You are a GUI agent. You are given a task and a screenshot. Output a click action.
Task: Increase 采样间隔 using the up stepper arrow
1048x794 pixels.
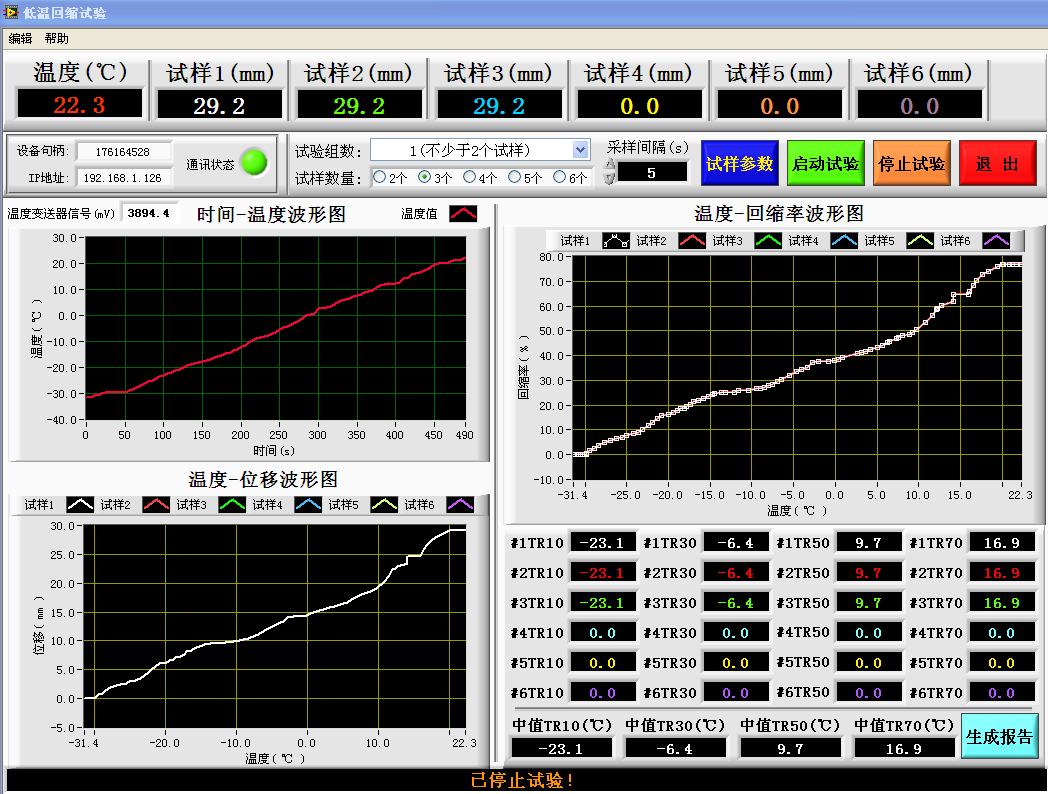609,165
